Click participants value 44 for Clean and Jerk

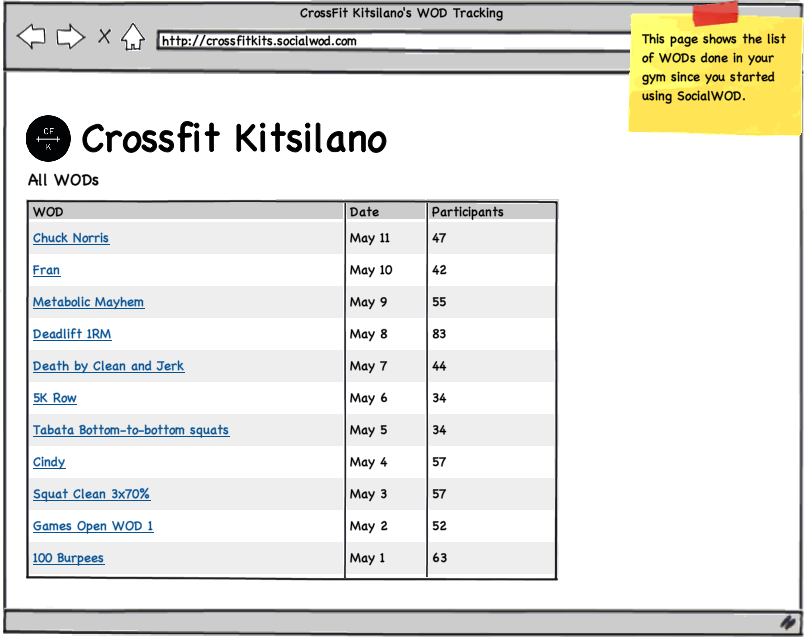pyautogui.click(x=439, y=366)
